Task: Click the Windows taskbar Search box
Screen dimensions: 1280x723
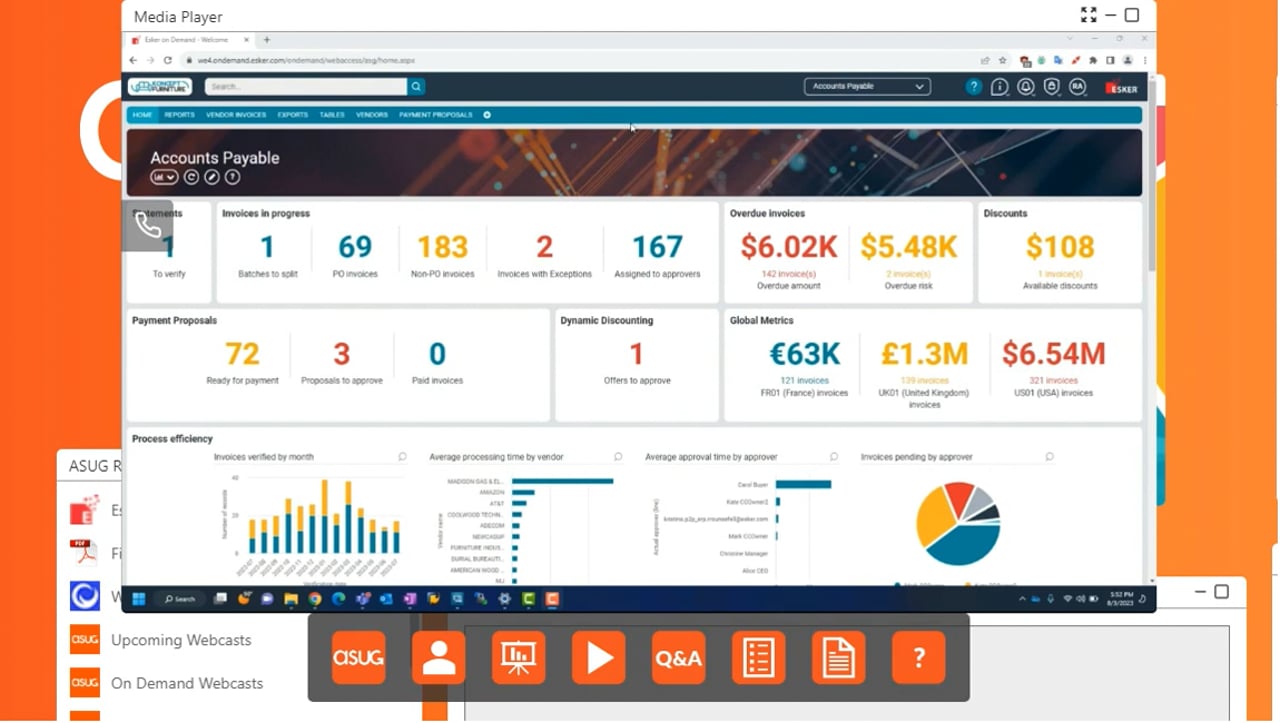Action: [180, 599]
